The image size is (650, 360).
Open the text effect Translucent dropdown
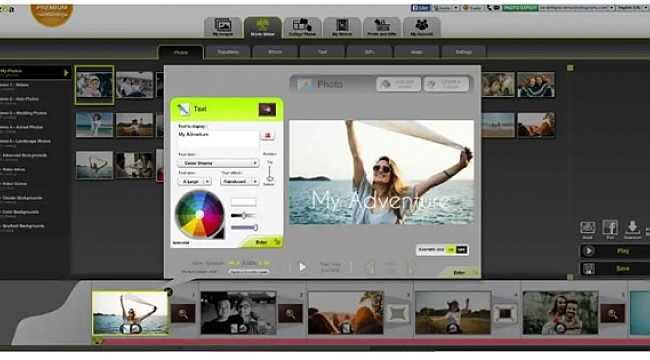(240, 181)
